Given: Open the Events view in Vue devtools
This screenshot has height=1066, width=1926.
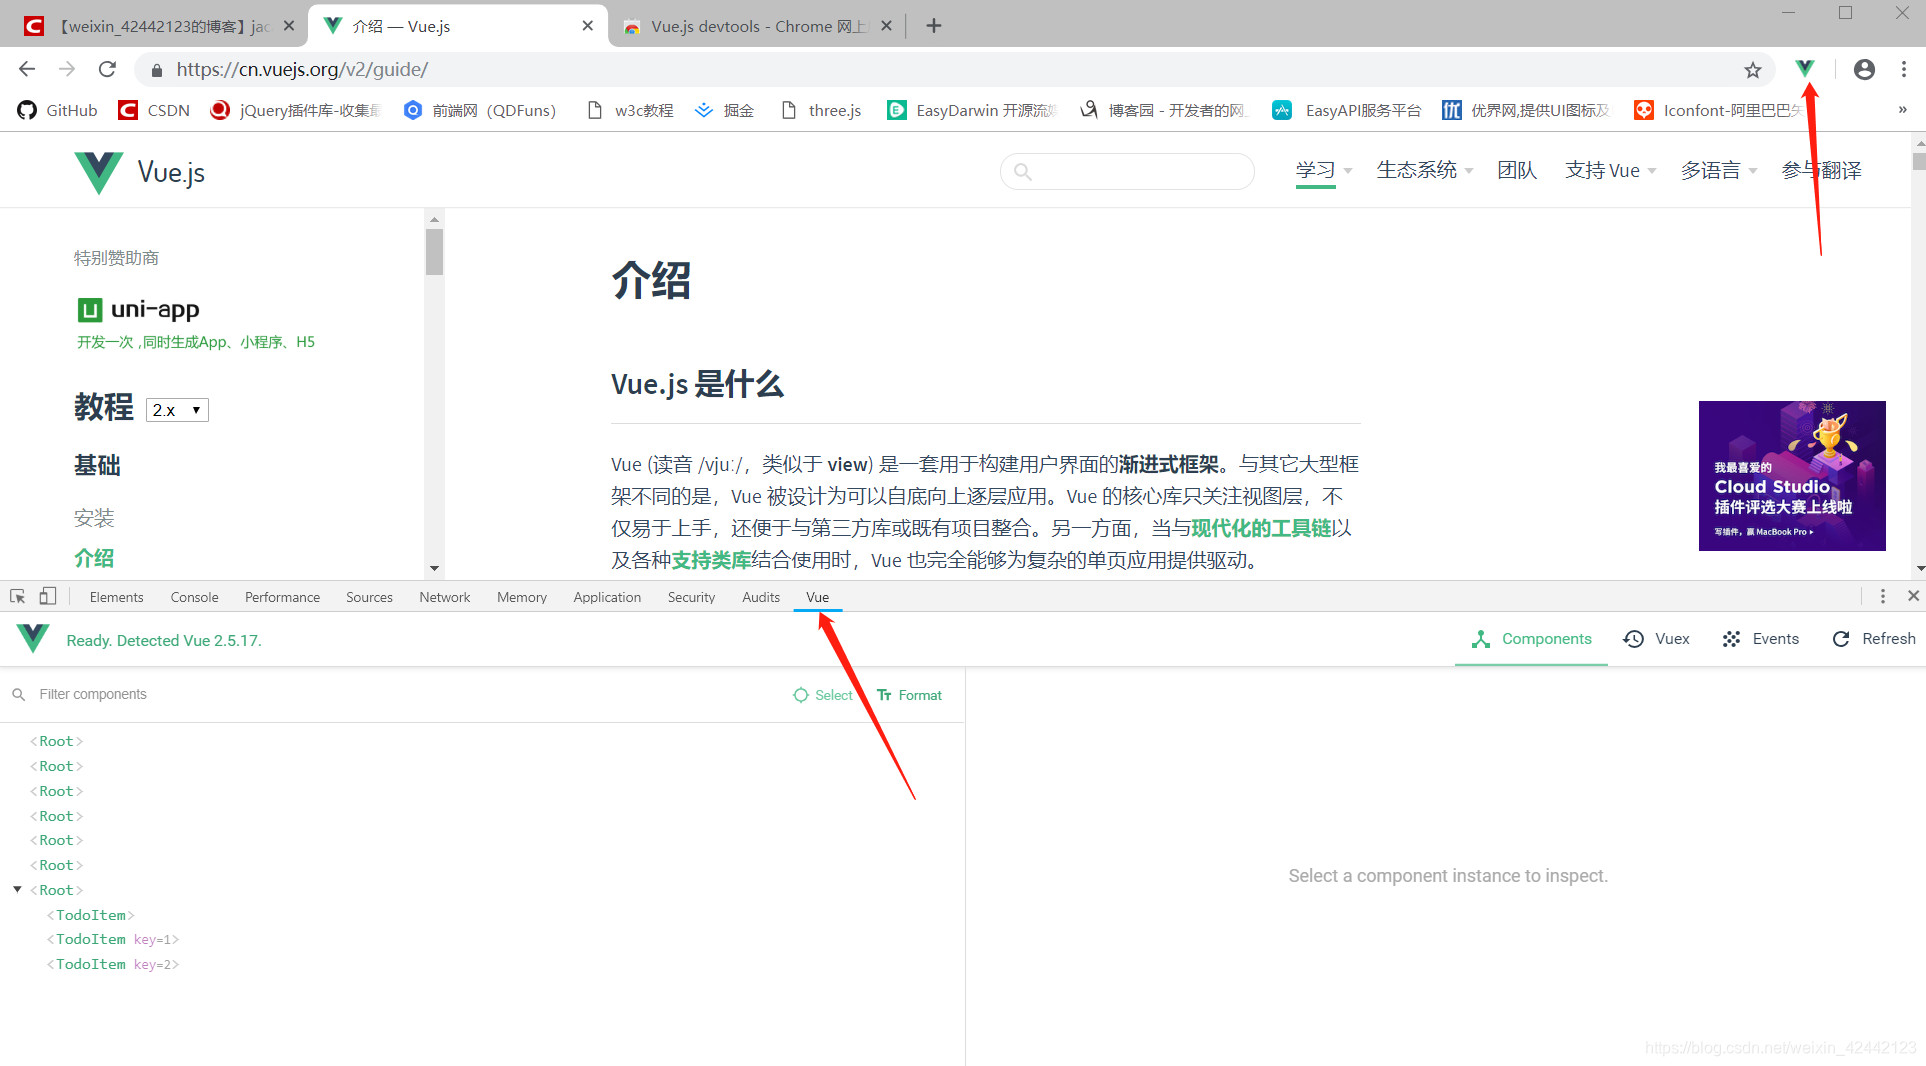Looking at the screenshot, I should click(1760, 639).
